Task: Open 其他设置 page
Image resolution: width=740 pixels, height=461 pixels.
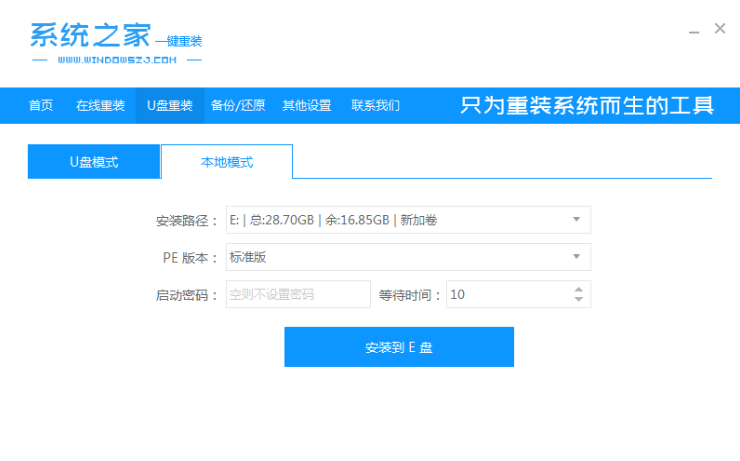Action: [307, 105]
